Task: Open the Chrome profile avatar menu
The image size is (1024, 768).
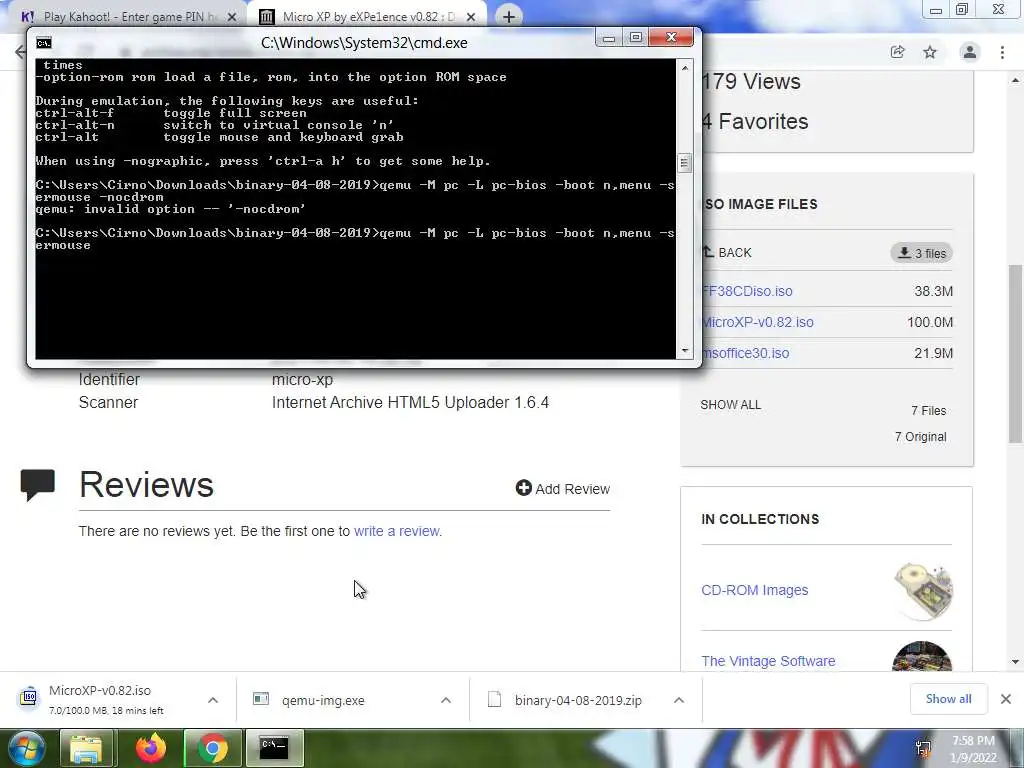Action: click(970, 52)
